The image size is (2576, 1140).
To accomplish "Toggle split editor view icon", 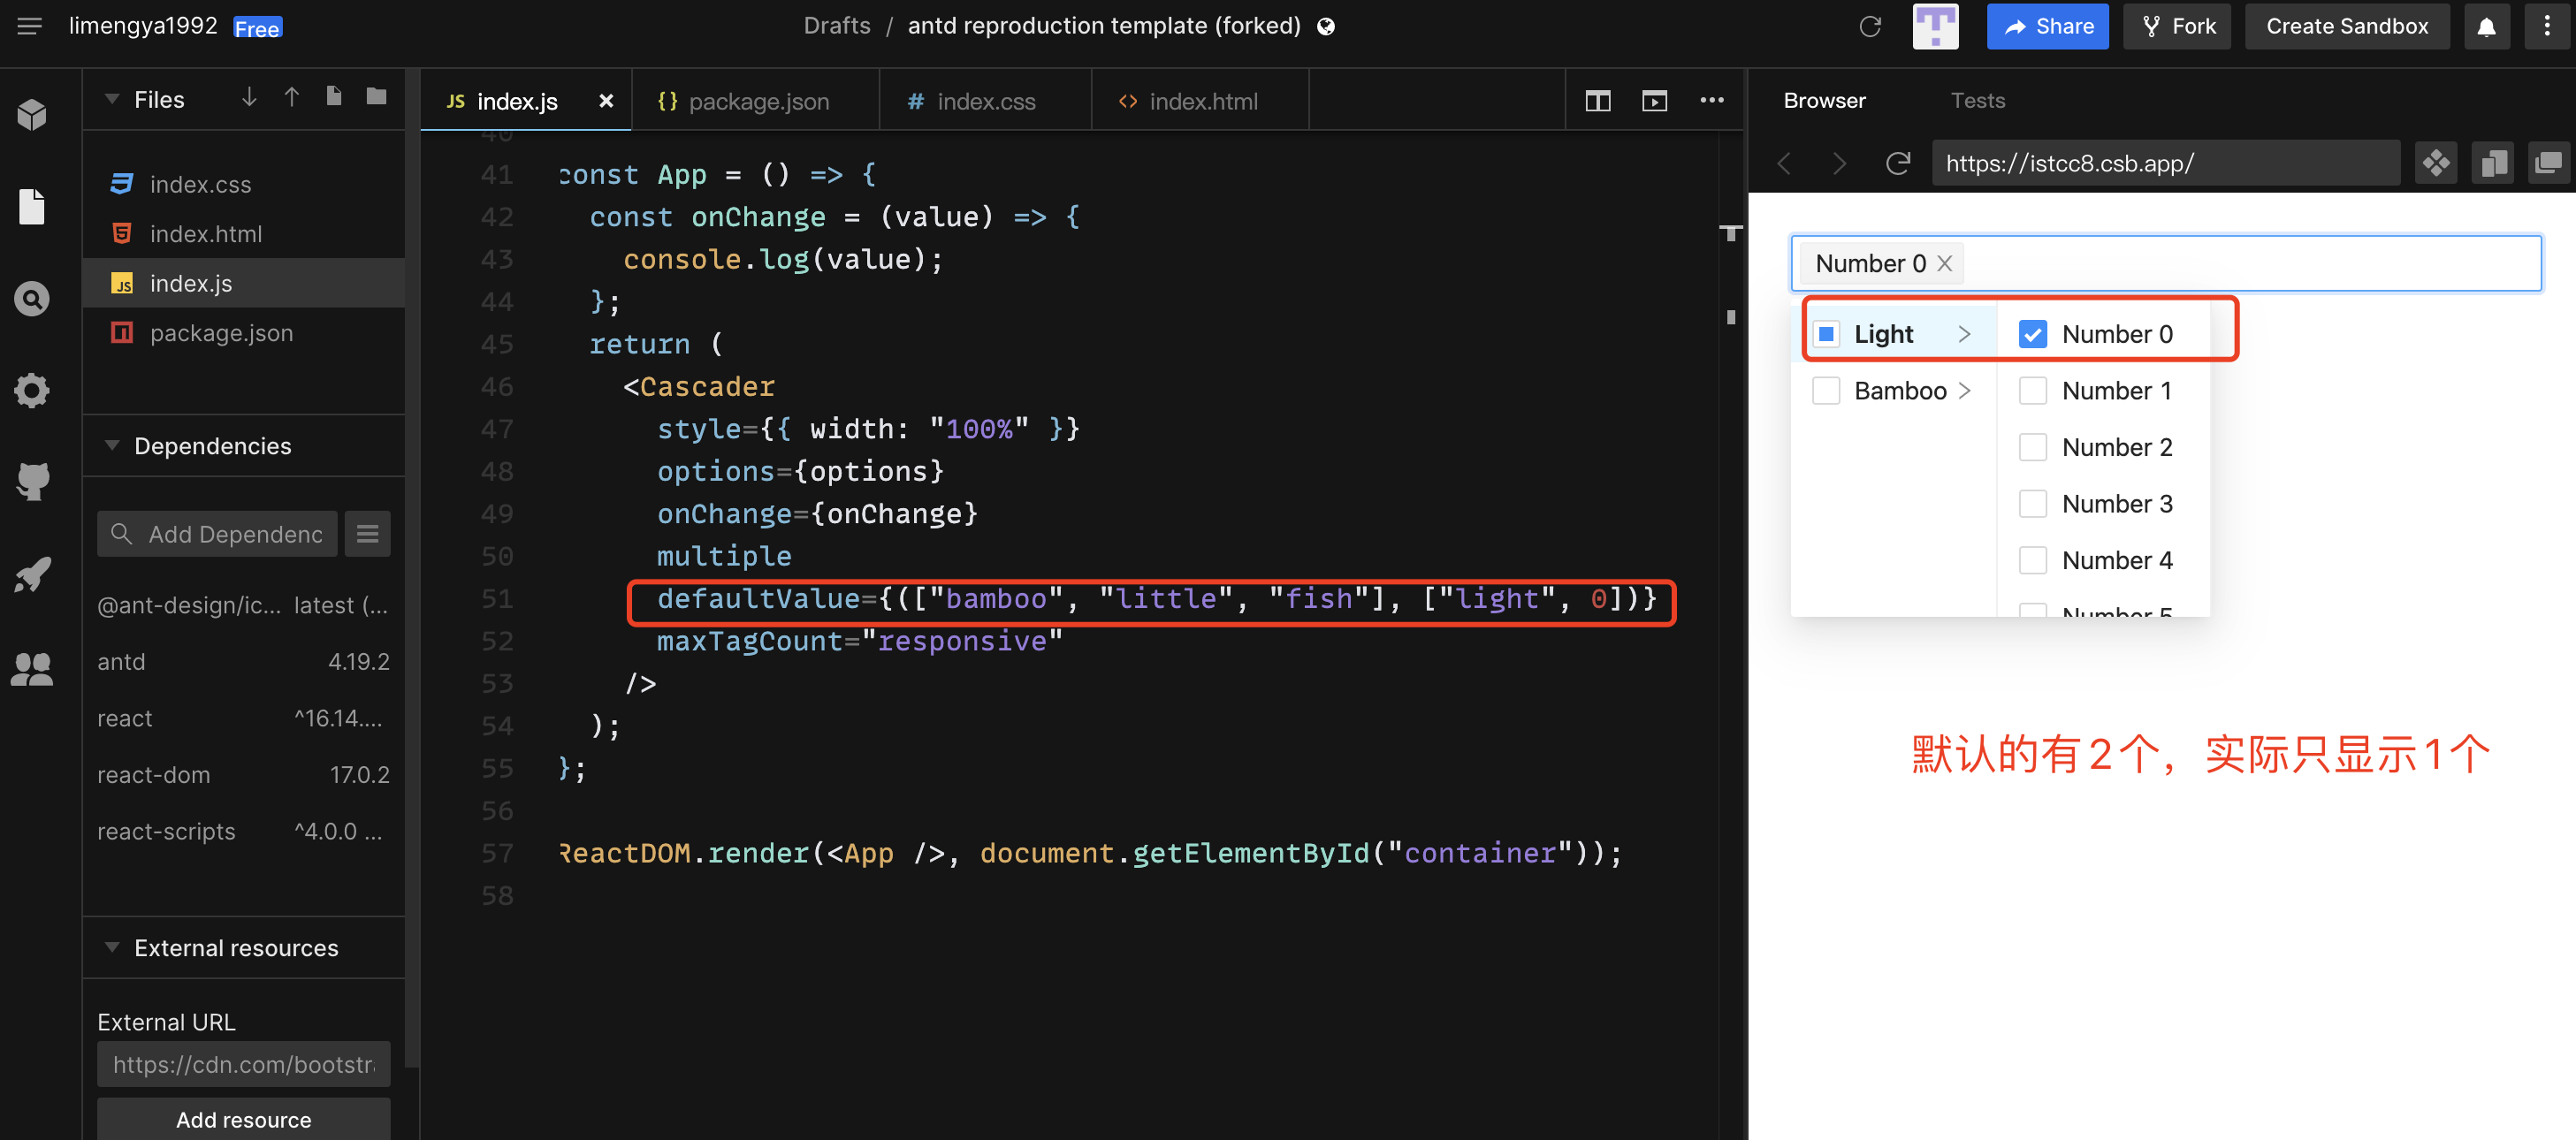I will [1597, 101].
